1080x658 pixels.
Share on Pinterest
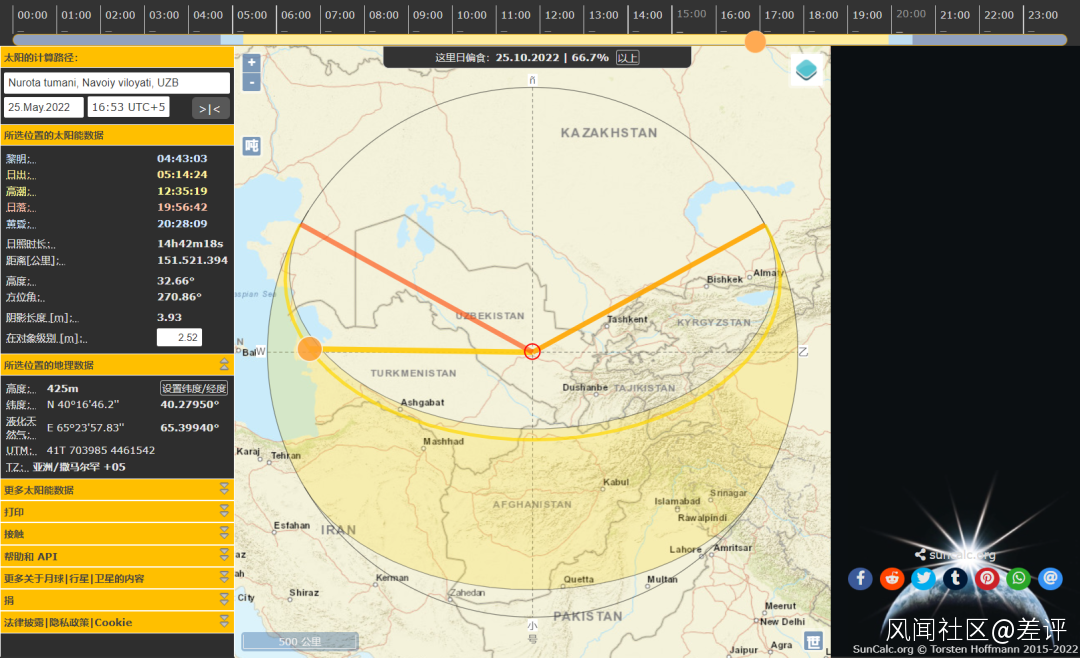(x=987, y=578)
